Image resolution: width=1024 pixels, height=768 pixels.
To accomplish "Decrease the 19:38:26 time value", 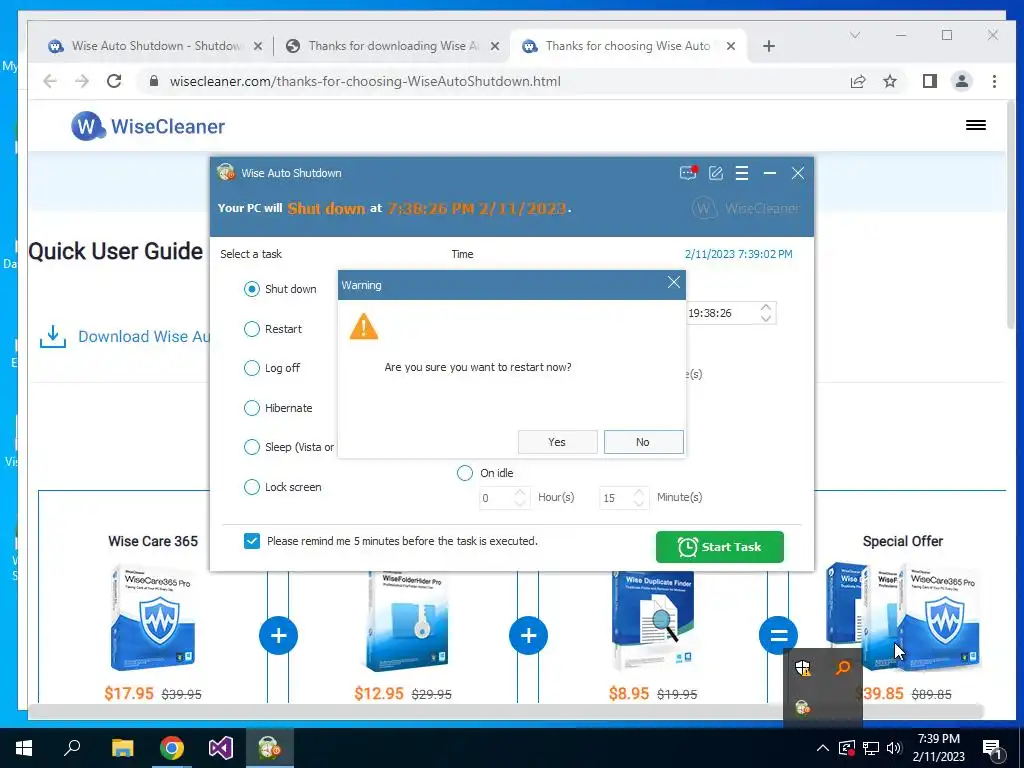I will [766, 319].
